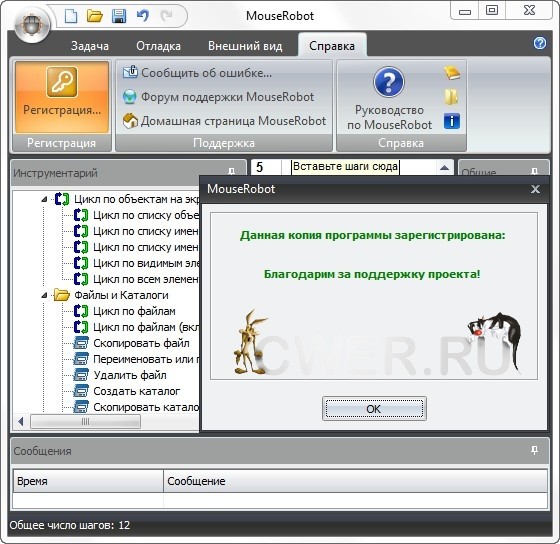This screenshot has width=560, height=544.
Task: Click the greyed-out redo arrow
Action: coord(167,16)
